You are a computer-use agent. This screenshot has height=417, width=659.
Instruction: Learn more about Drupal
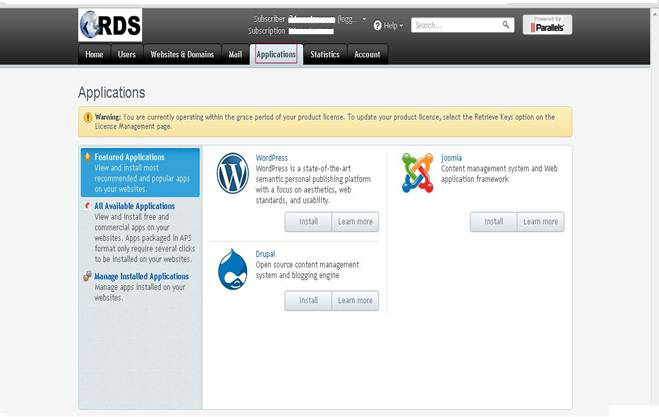click(355, 301)
